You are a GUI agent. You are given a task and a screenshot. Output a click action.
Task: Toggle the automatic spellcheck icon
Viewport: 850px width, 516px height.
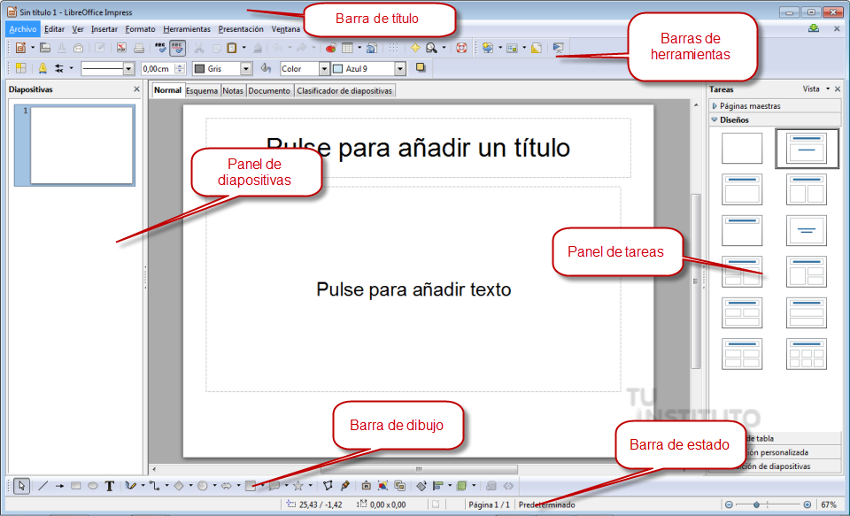coord(177,47)
